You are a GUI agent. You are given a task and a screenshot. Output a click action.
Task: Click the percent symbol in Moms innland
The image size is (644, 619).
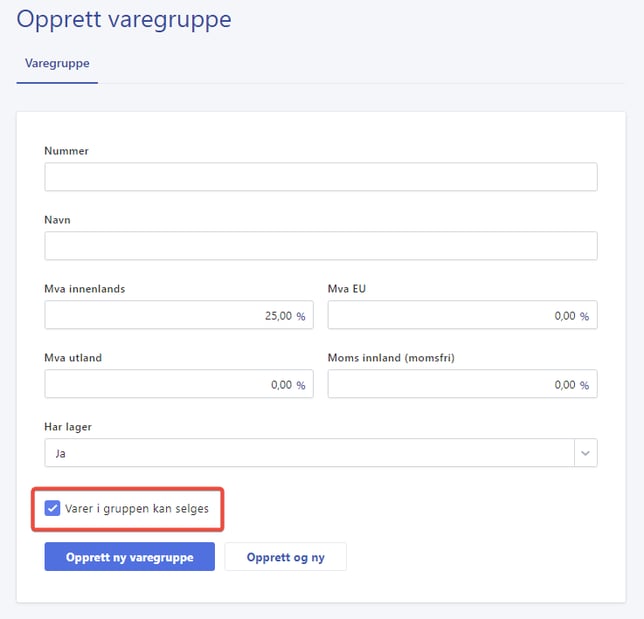pyautogui.click(x=584, y=384)
